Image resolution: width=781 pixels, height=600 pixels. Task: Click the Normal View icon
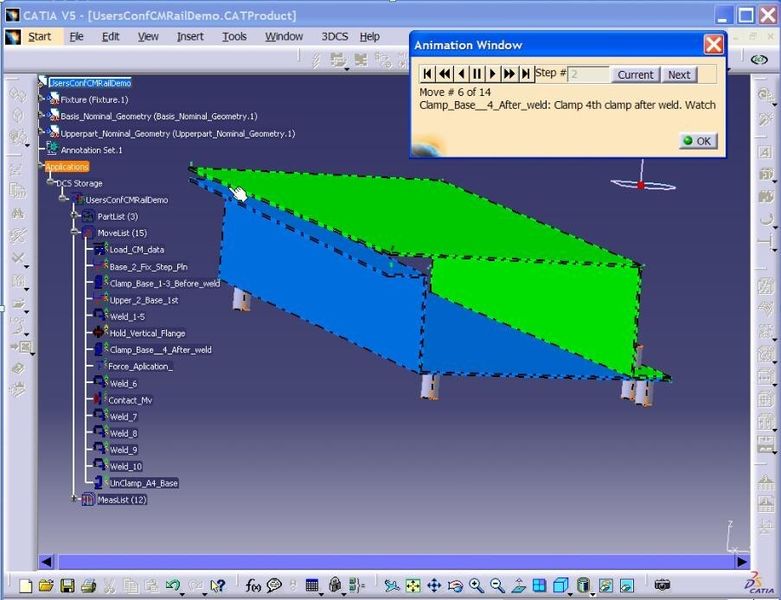tap(518, 586)
